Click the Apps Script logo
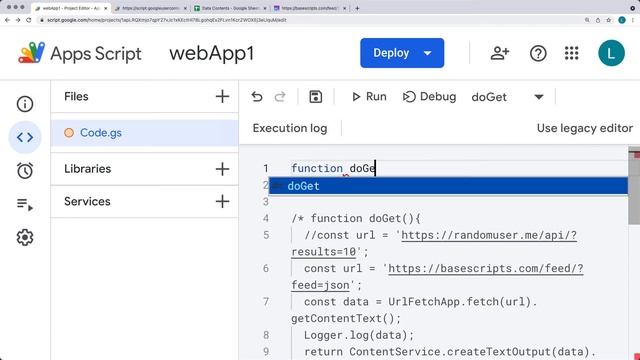Image resolution: width=640 pixels, height=360 pixels. coord(31,53)
